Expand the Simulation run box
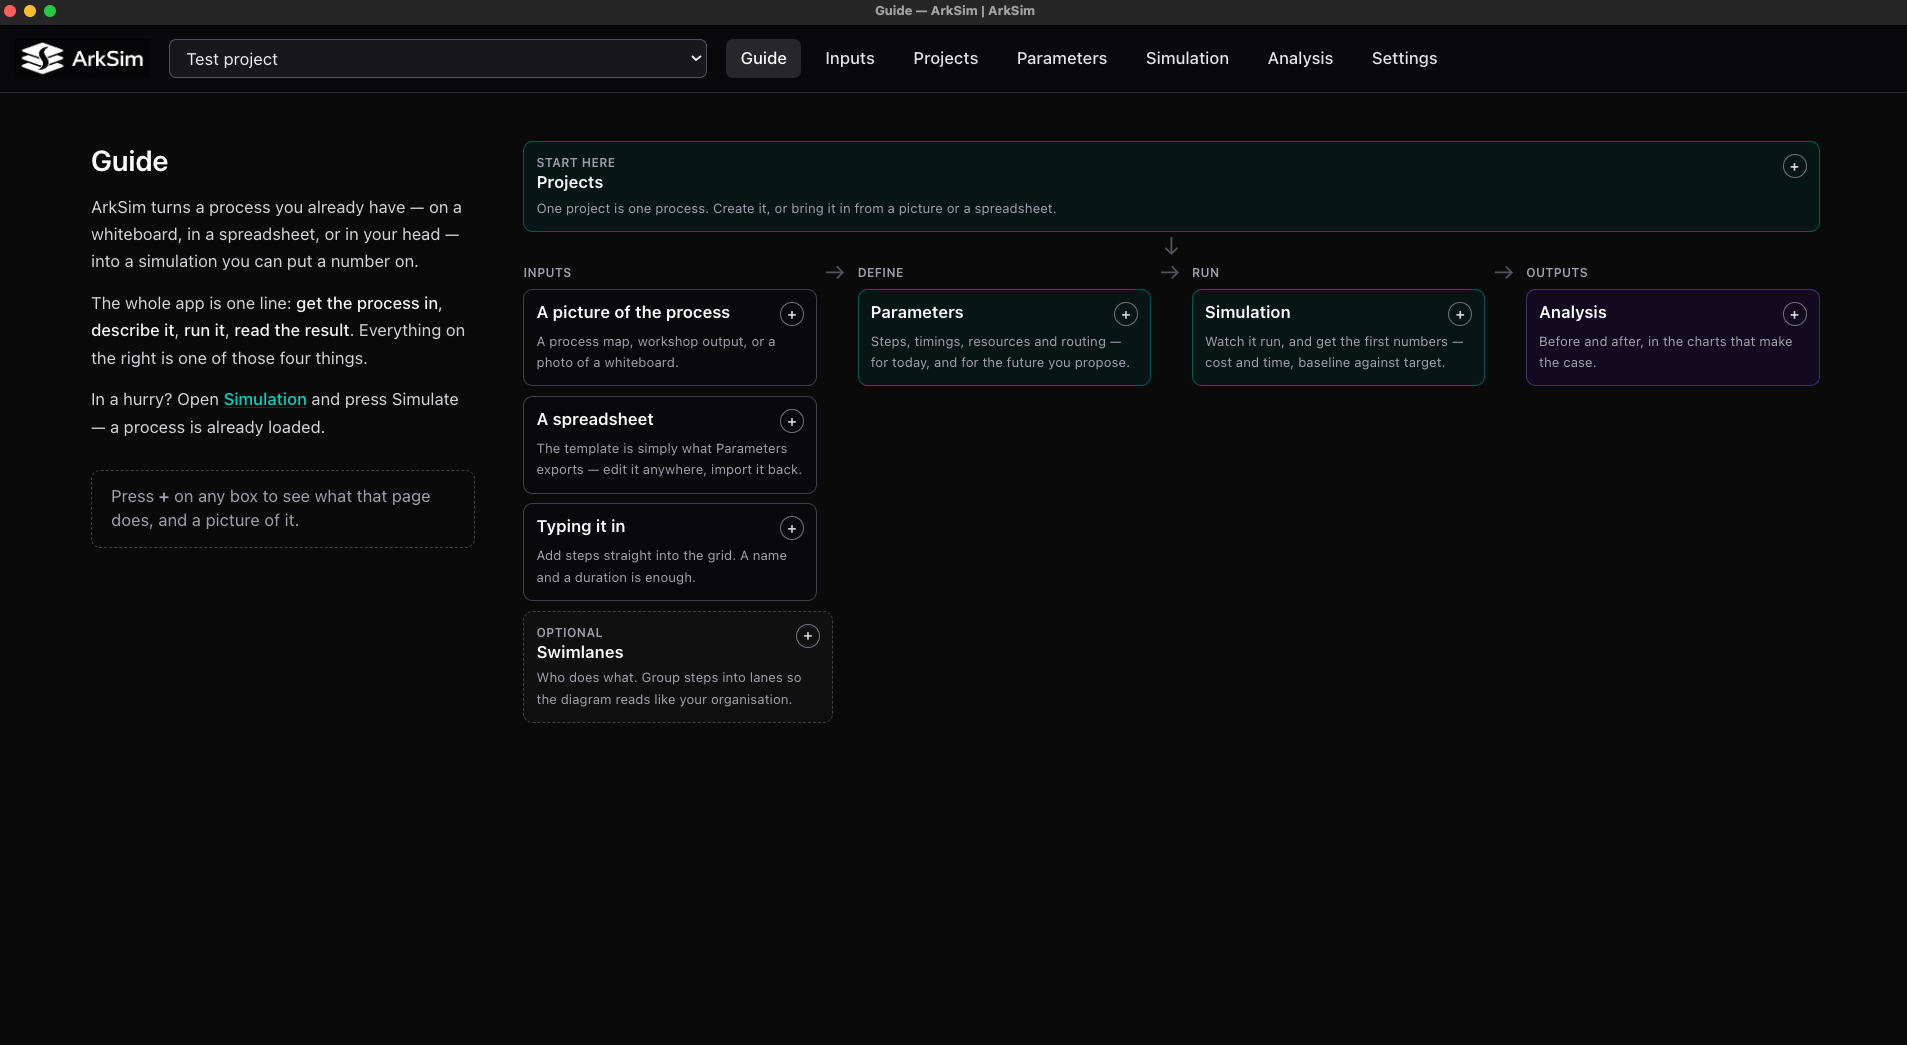1907x1045 pixels. [1460, 315]
